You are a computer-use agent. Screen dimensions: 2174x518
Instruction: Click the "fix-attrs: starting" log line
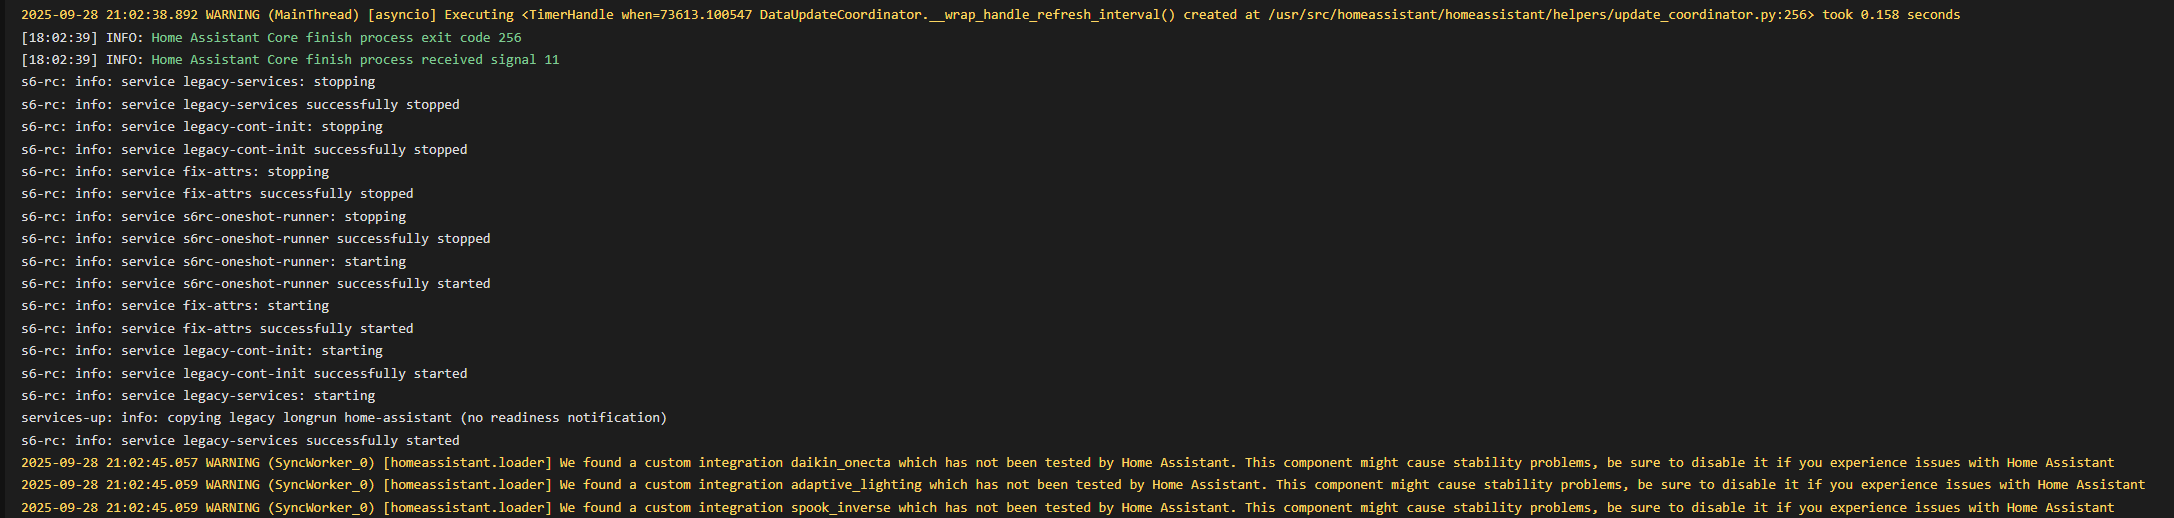[175, 306]
